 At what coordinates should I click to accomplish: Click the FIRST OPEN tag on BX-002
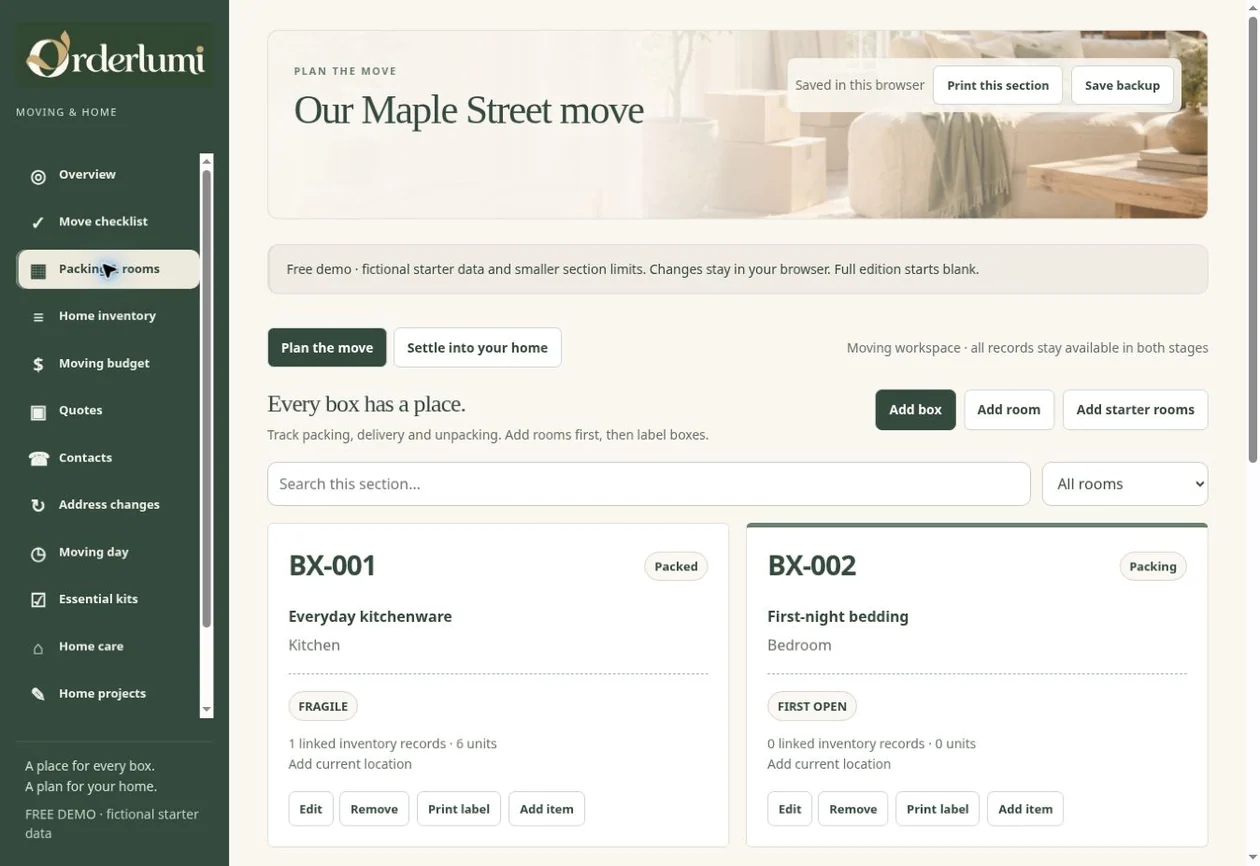812,706
